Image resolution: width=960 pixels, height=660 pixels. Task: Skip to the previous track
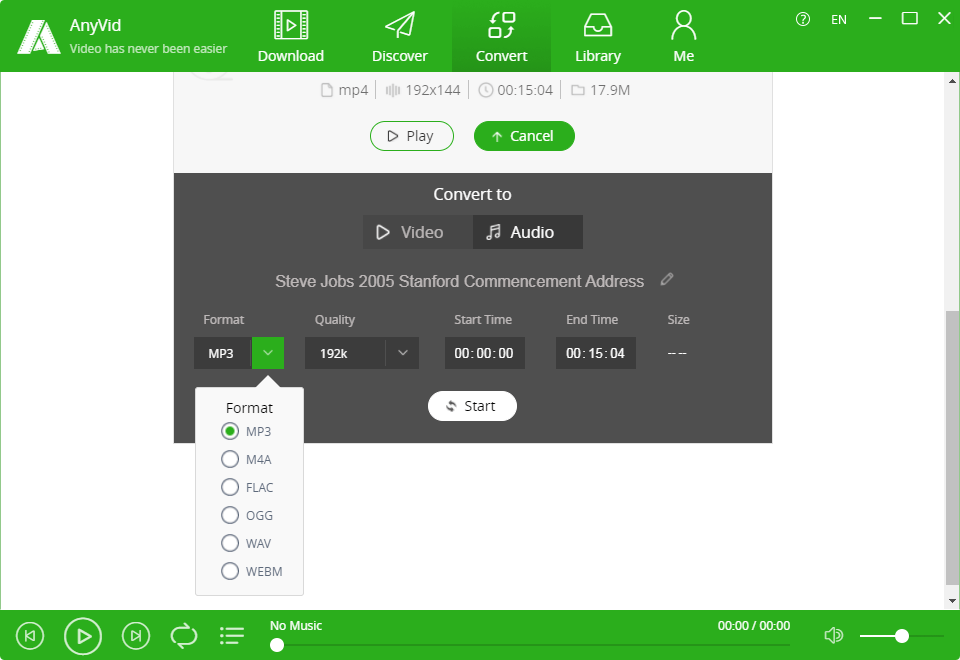30,636
